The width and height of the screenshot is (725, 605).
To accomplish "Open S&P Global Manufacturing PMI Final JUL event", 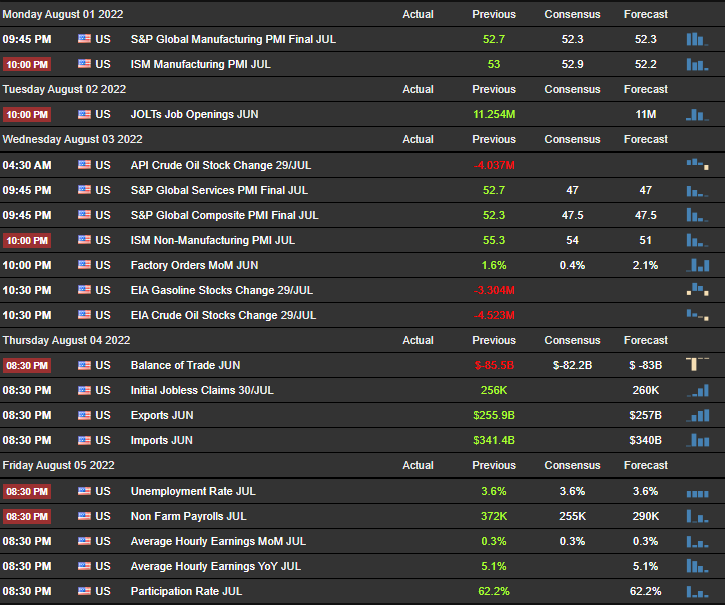I will coord(233,39).
